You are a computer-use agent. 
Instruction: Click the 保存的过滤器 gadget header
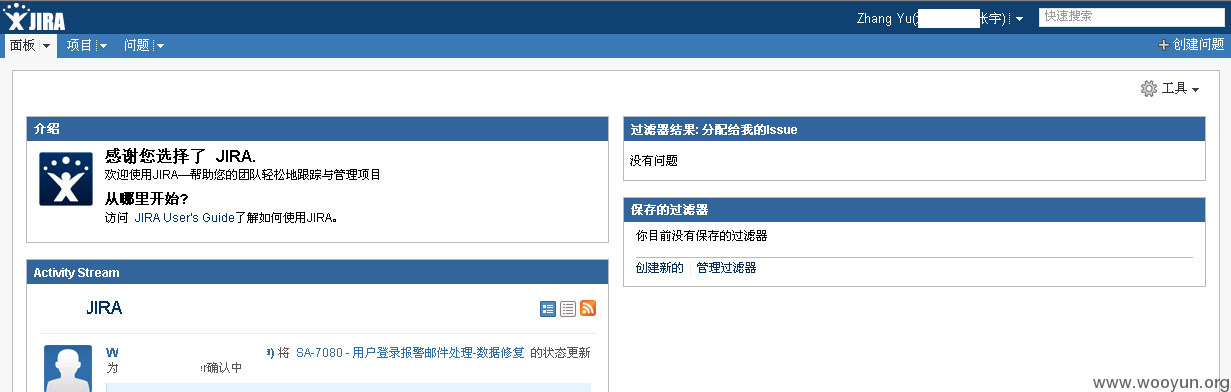(x=914, y=209)
